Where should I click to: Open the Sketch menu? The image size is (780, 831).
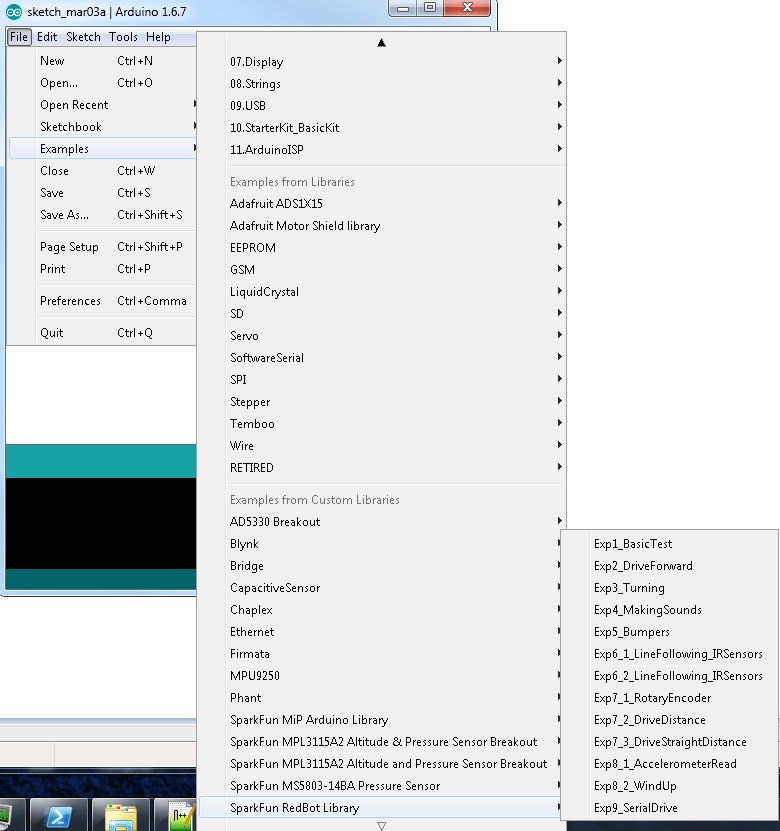click(83, 37)
